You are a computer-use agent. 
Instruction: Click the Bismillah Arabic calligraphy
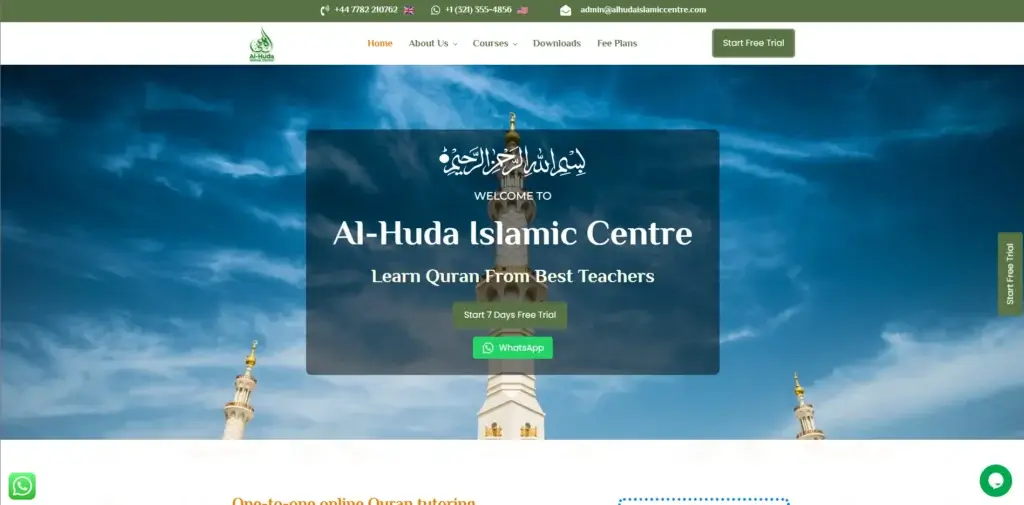(513, 161)
